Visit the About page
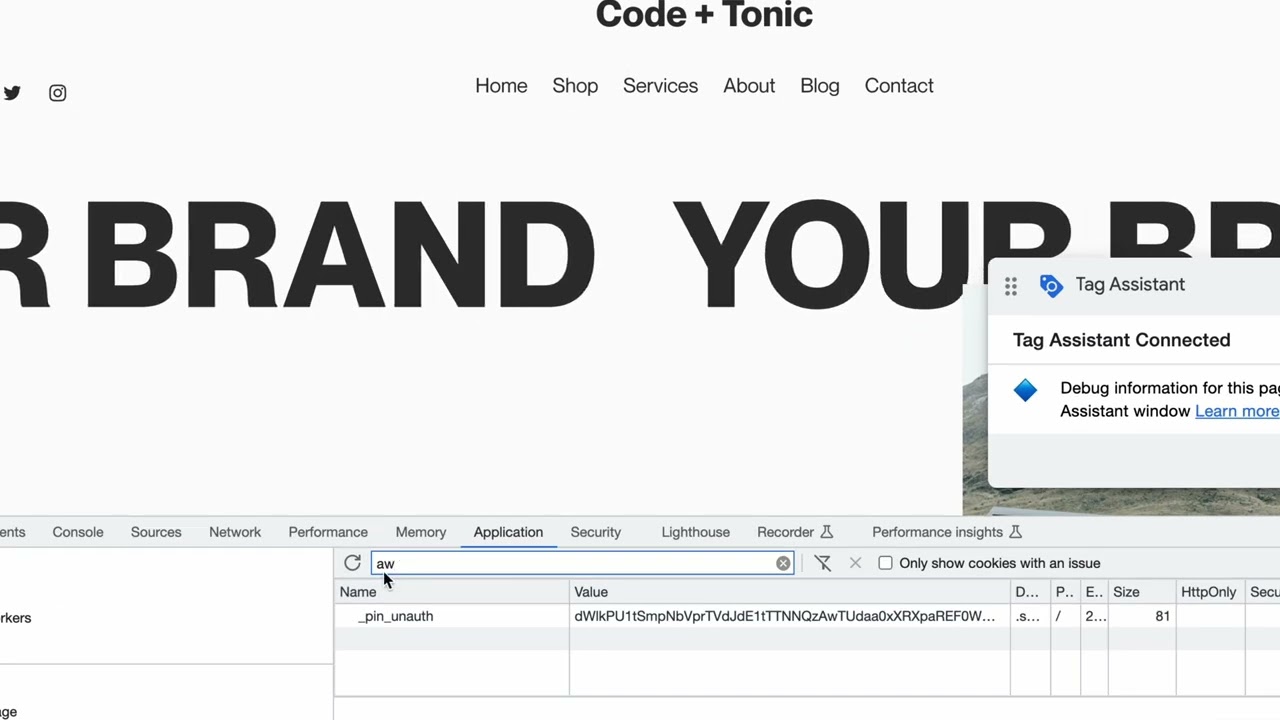Viewport: 1280px width, 720px height. click(x=749, y=86)
